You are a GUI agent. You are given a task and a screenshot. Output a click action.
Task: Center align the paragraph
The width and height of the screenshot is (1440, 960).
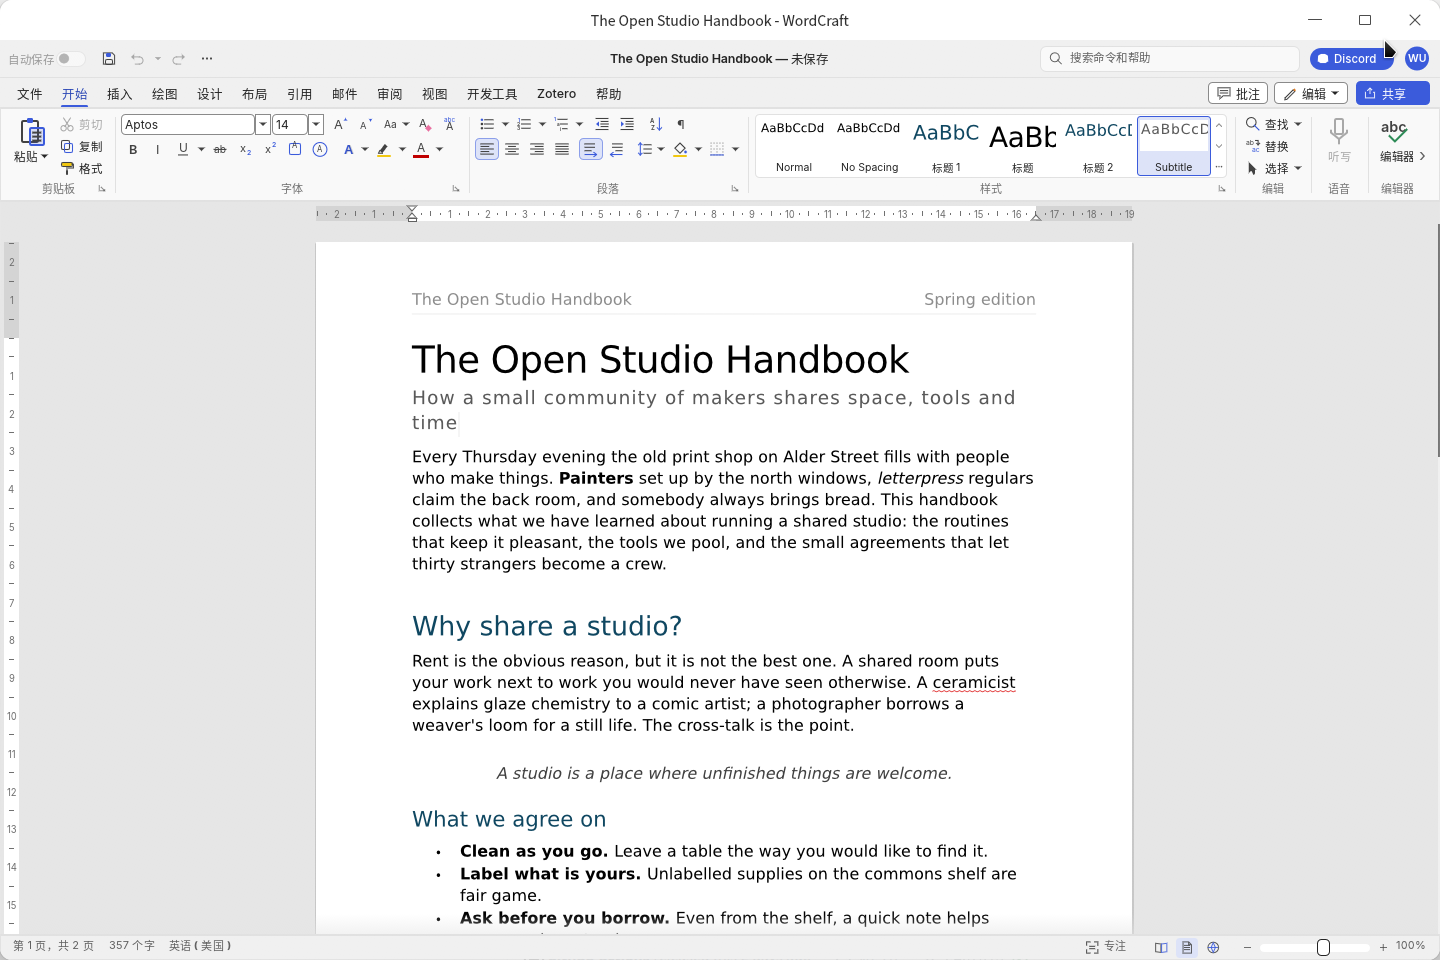tap(512, 149)
